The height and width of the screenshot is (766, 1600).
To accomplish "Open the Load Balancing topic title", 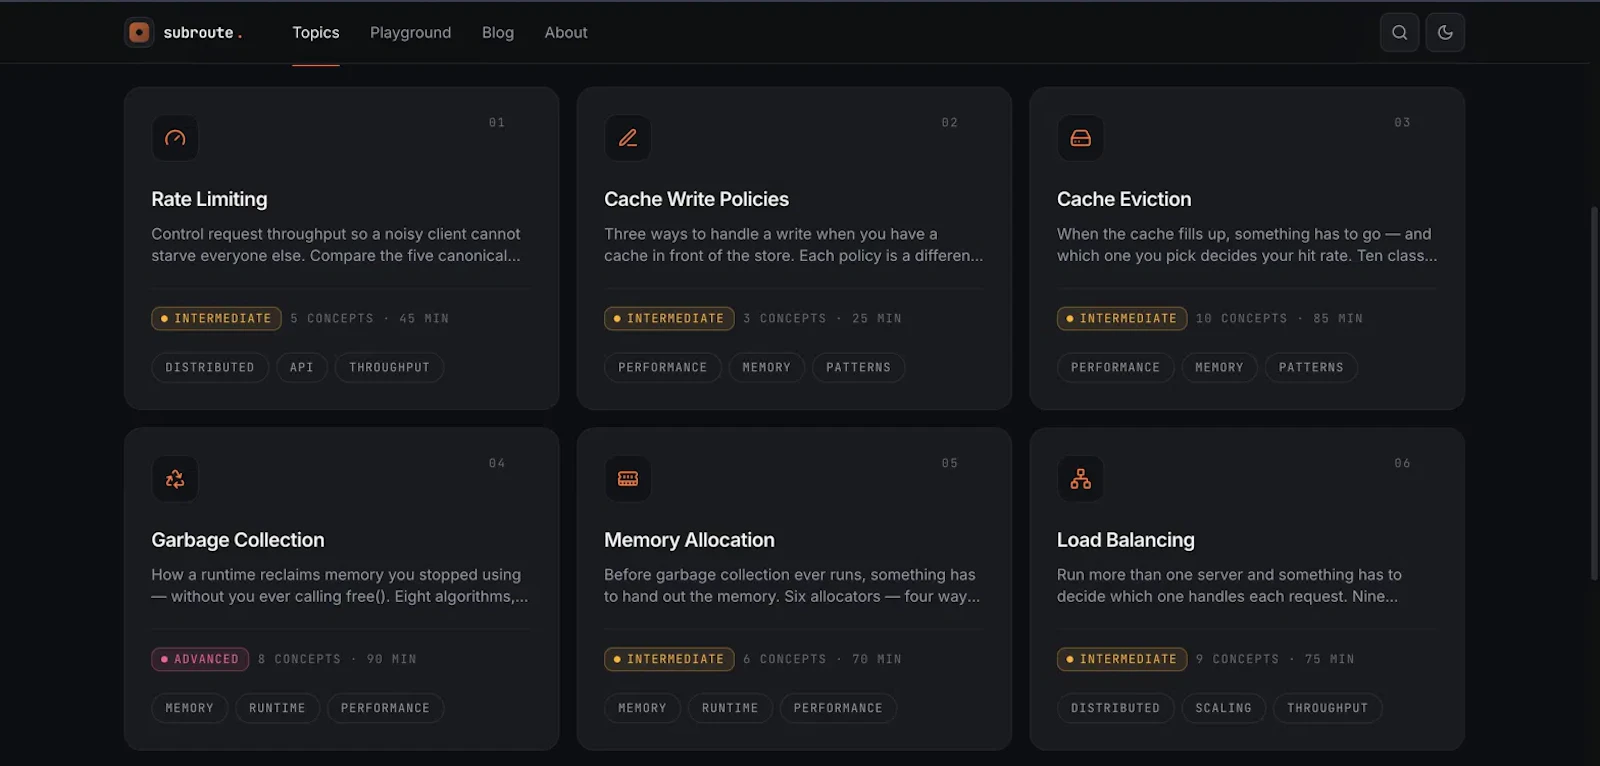I will pos(1126,540).
